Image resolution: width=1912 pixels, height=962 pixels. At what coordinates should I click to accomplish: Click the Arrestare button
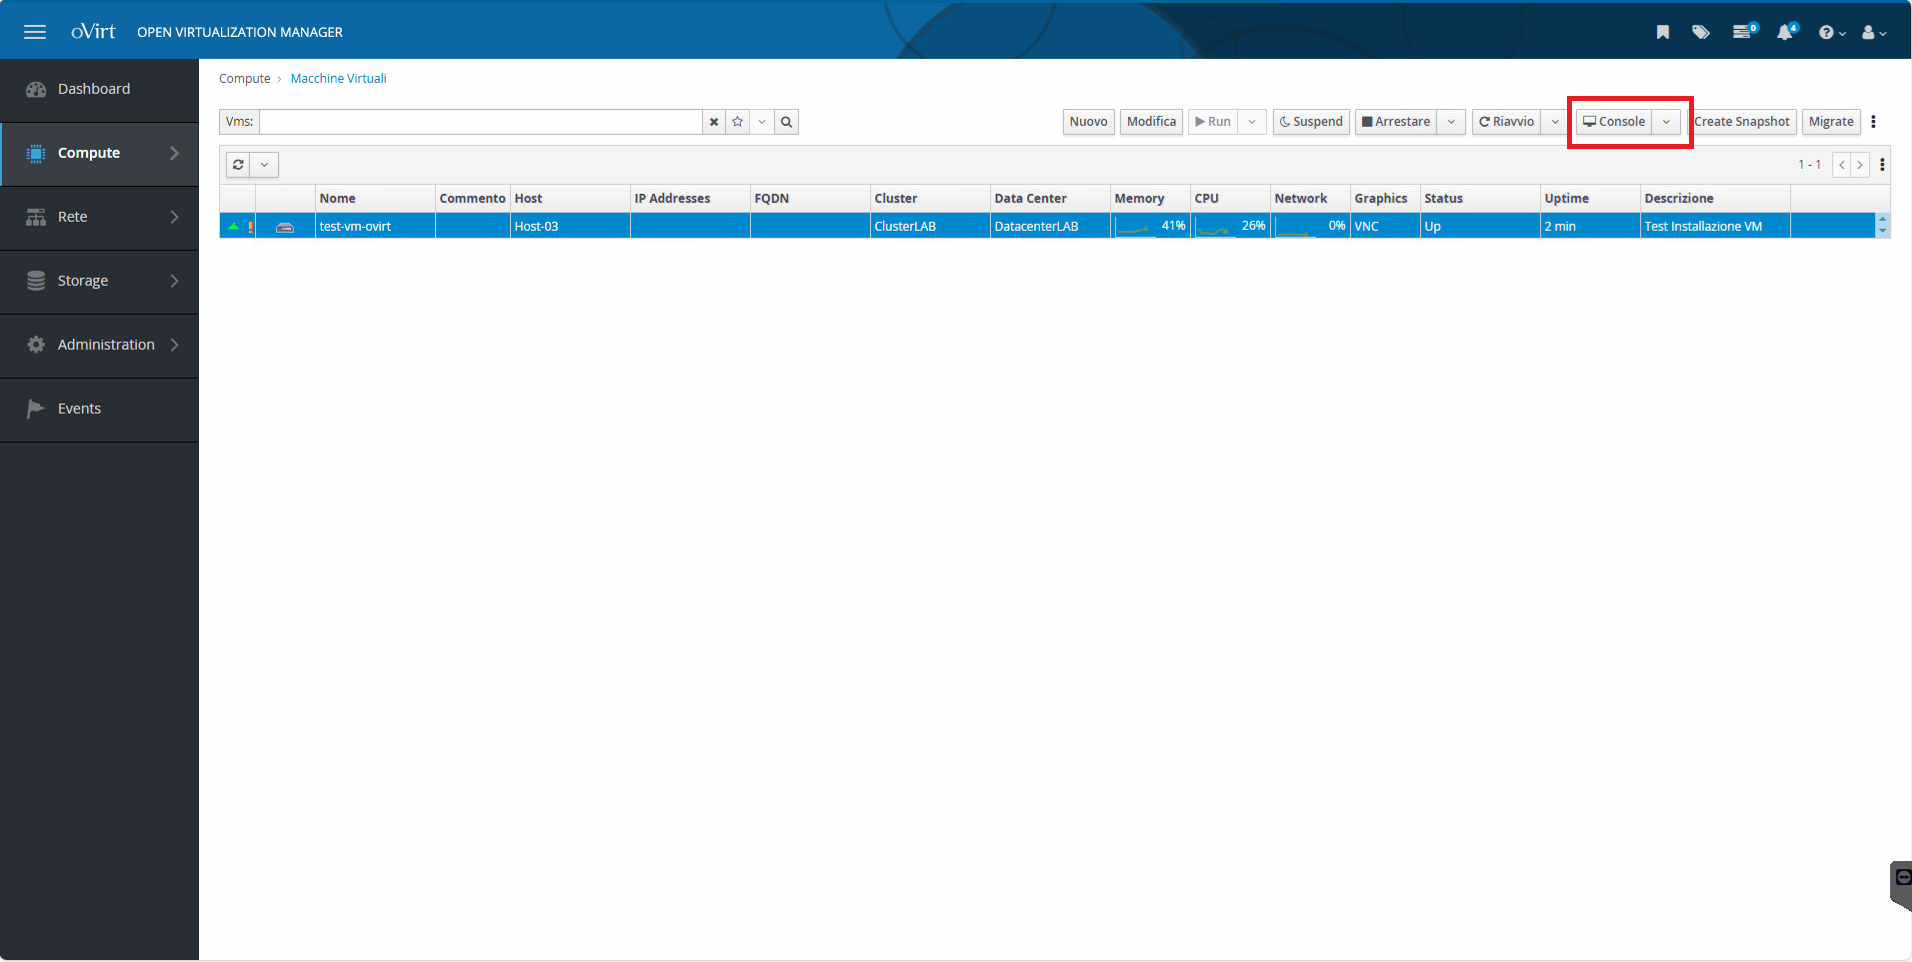tap(1396, 122)
